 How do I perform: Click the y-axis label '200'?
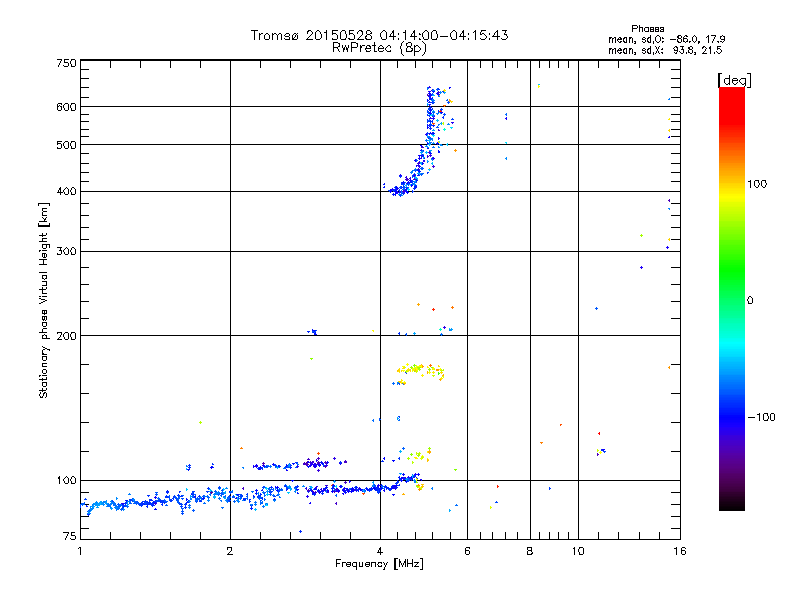click(66, 336)
